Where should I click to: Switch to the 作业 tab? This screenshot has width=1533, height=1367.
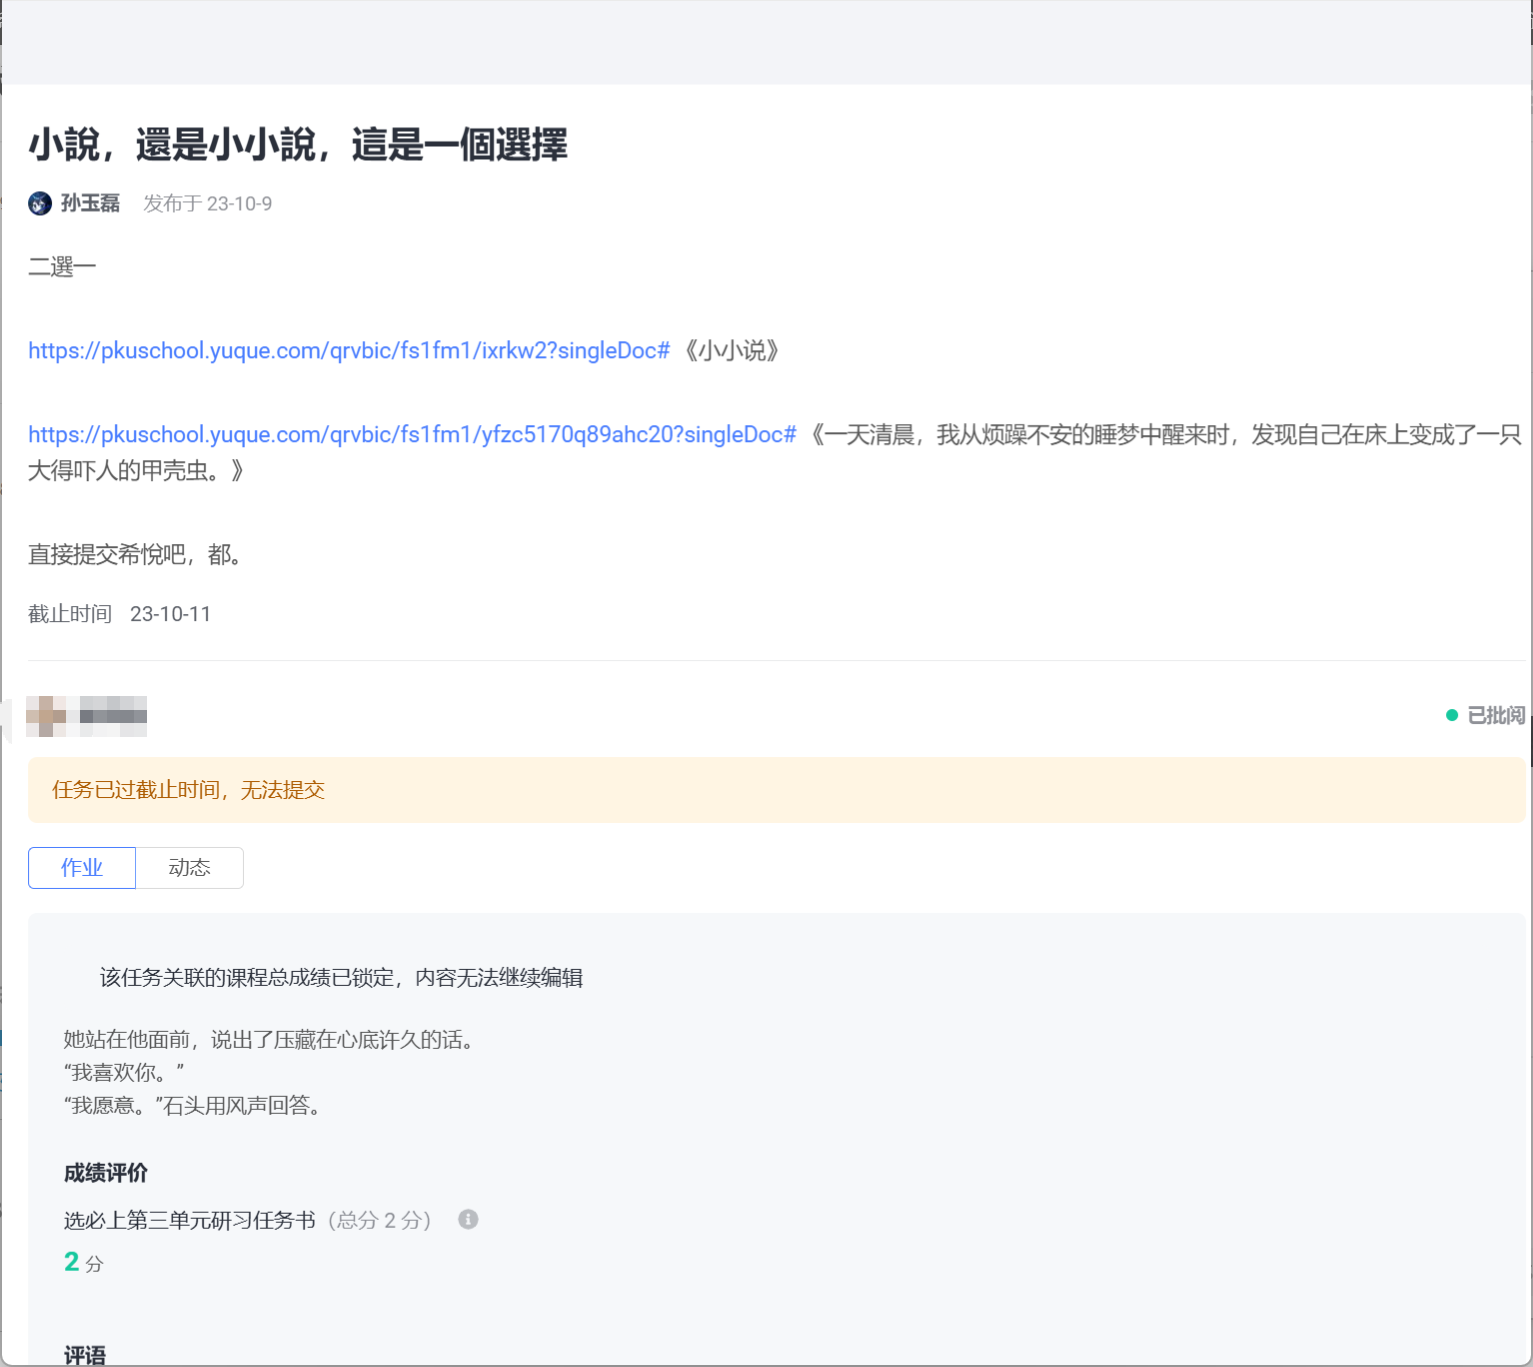[82, 868]
